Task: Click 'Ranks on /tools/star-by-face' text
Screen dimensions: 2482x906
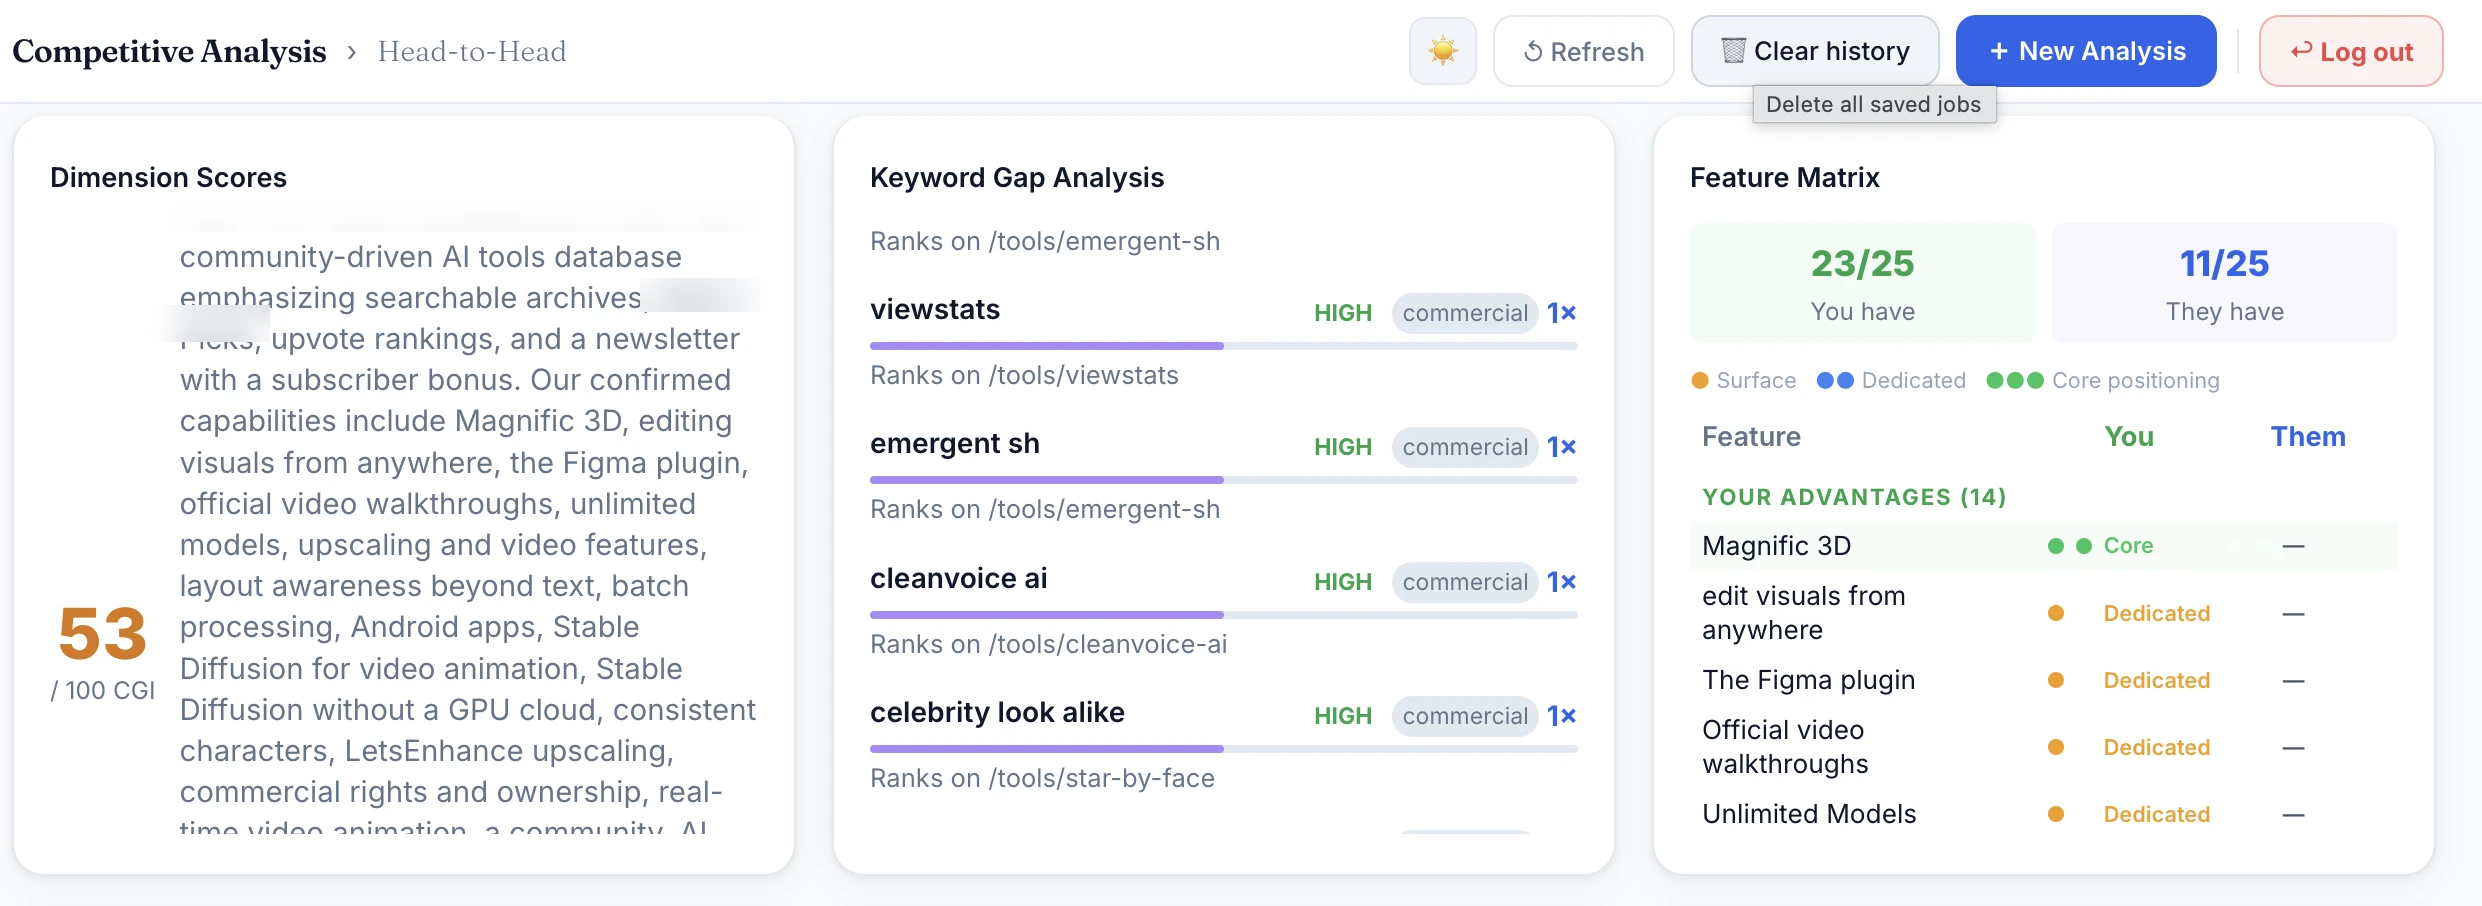Action: tap(1042, 778)
